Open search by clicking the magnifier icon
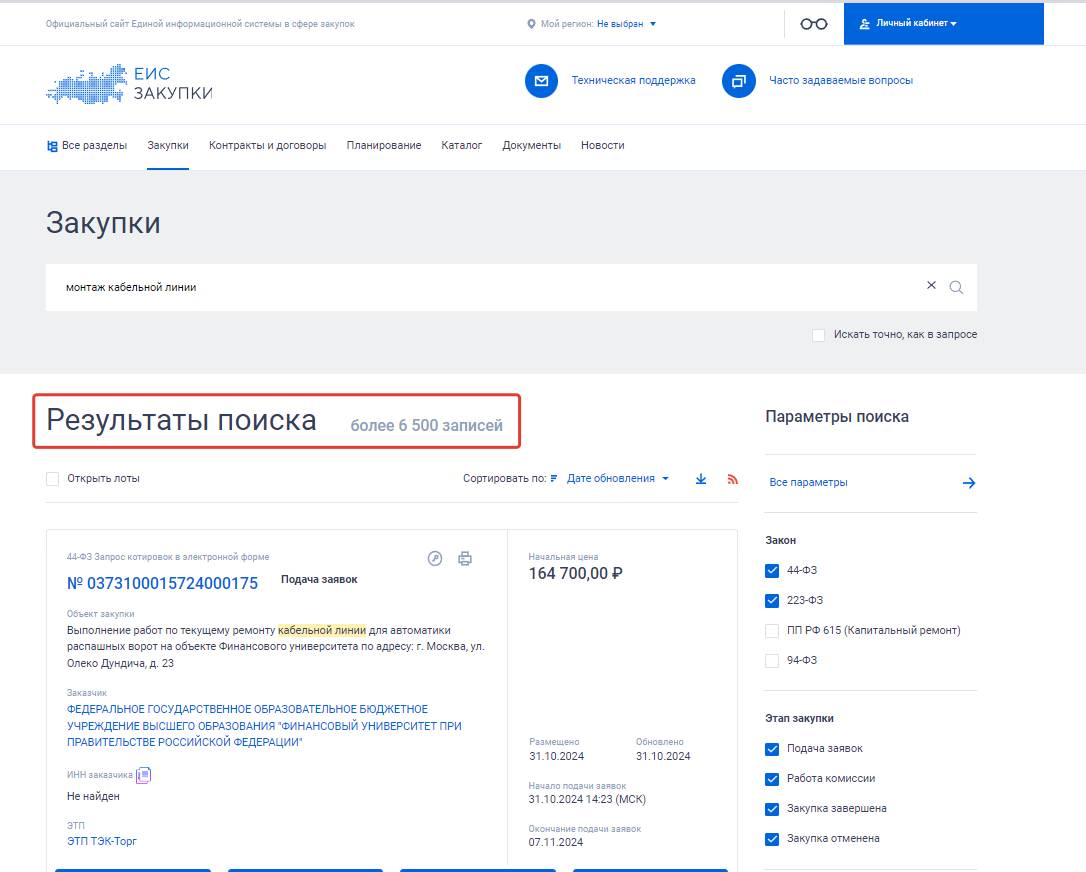Screen dimensions: 1086x872 coord(956,287)
